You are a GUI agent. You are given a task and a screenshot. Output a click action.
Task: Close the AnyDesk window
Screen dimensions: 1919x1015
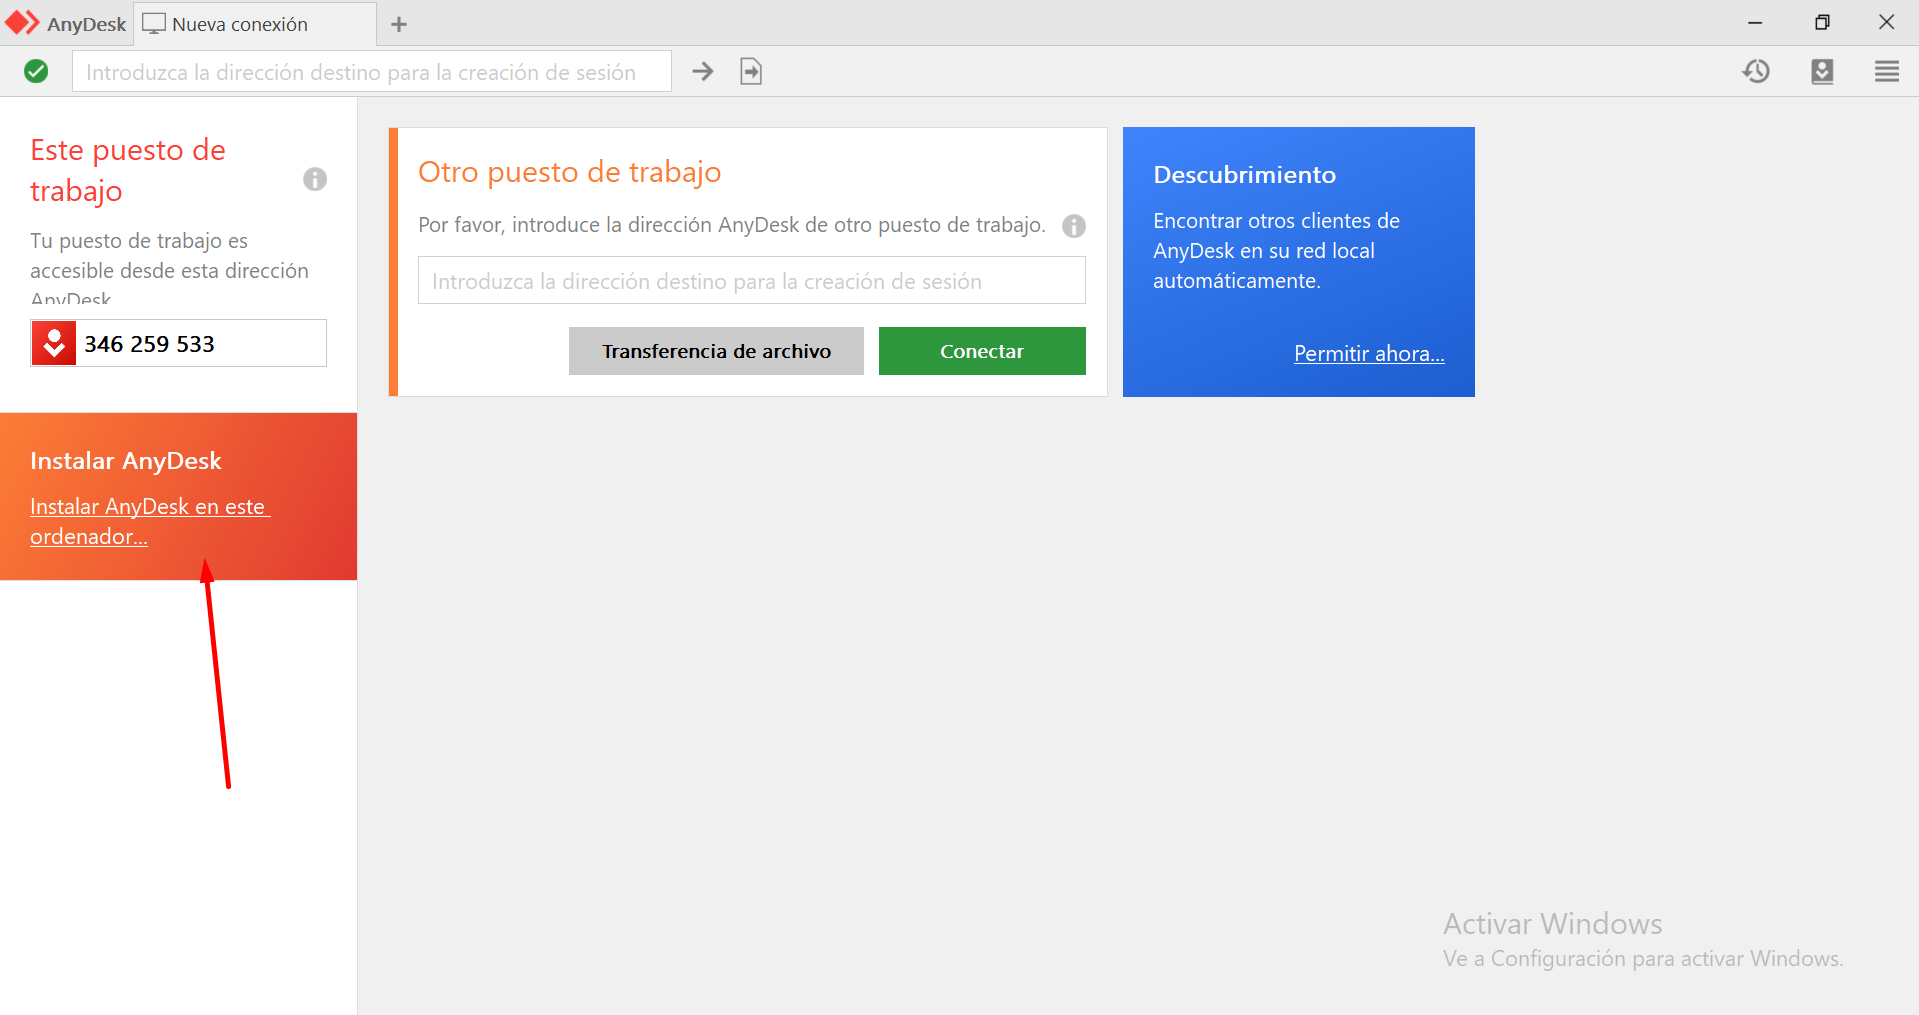[1887, 22]
